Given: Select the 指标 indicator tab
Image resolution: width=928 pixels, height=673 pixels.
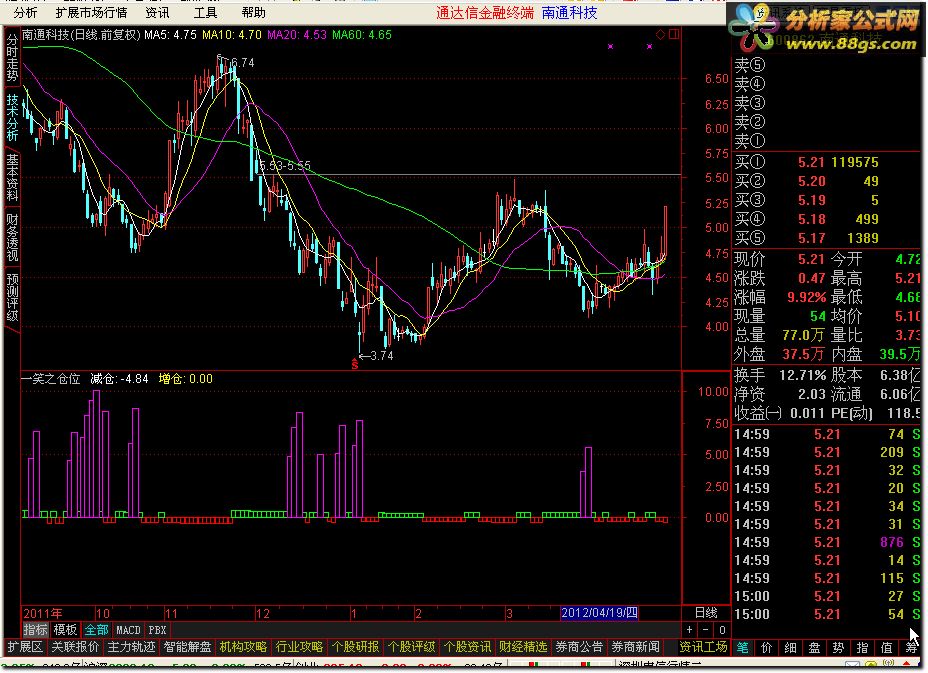Looking at the screenshot, I should tap(36, 630).
